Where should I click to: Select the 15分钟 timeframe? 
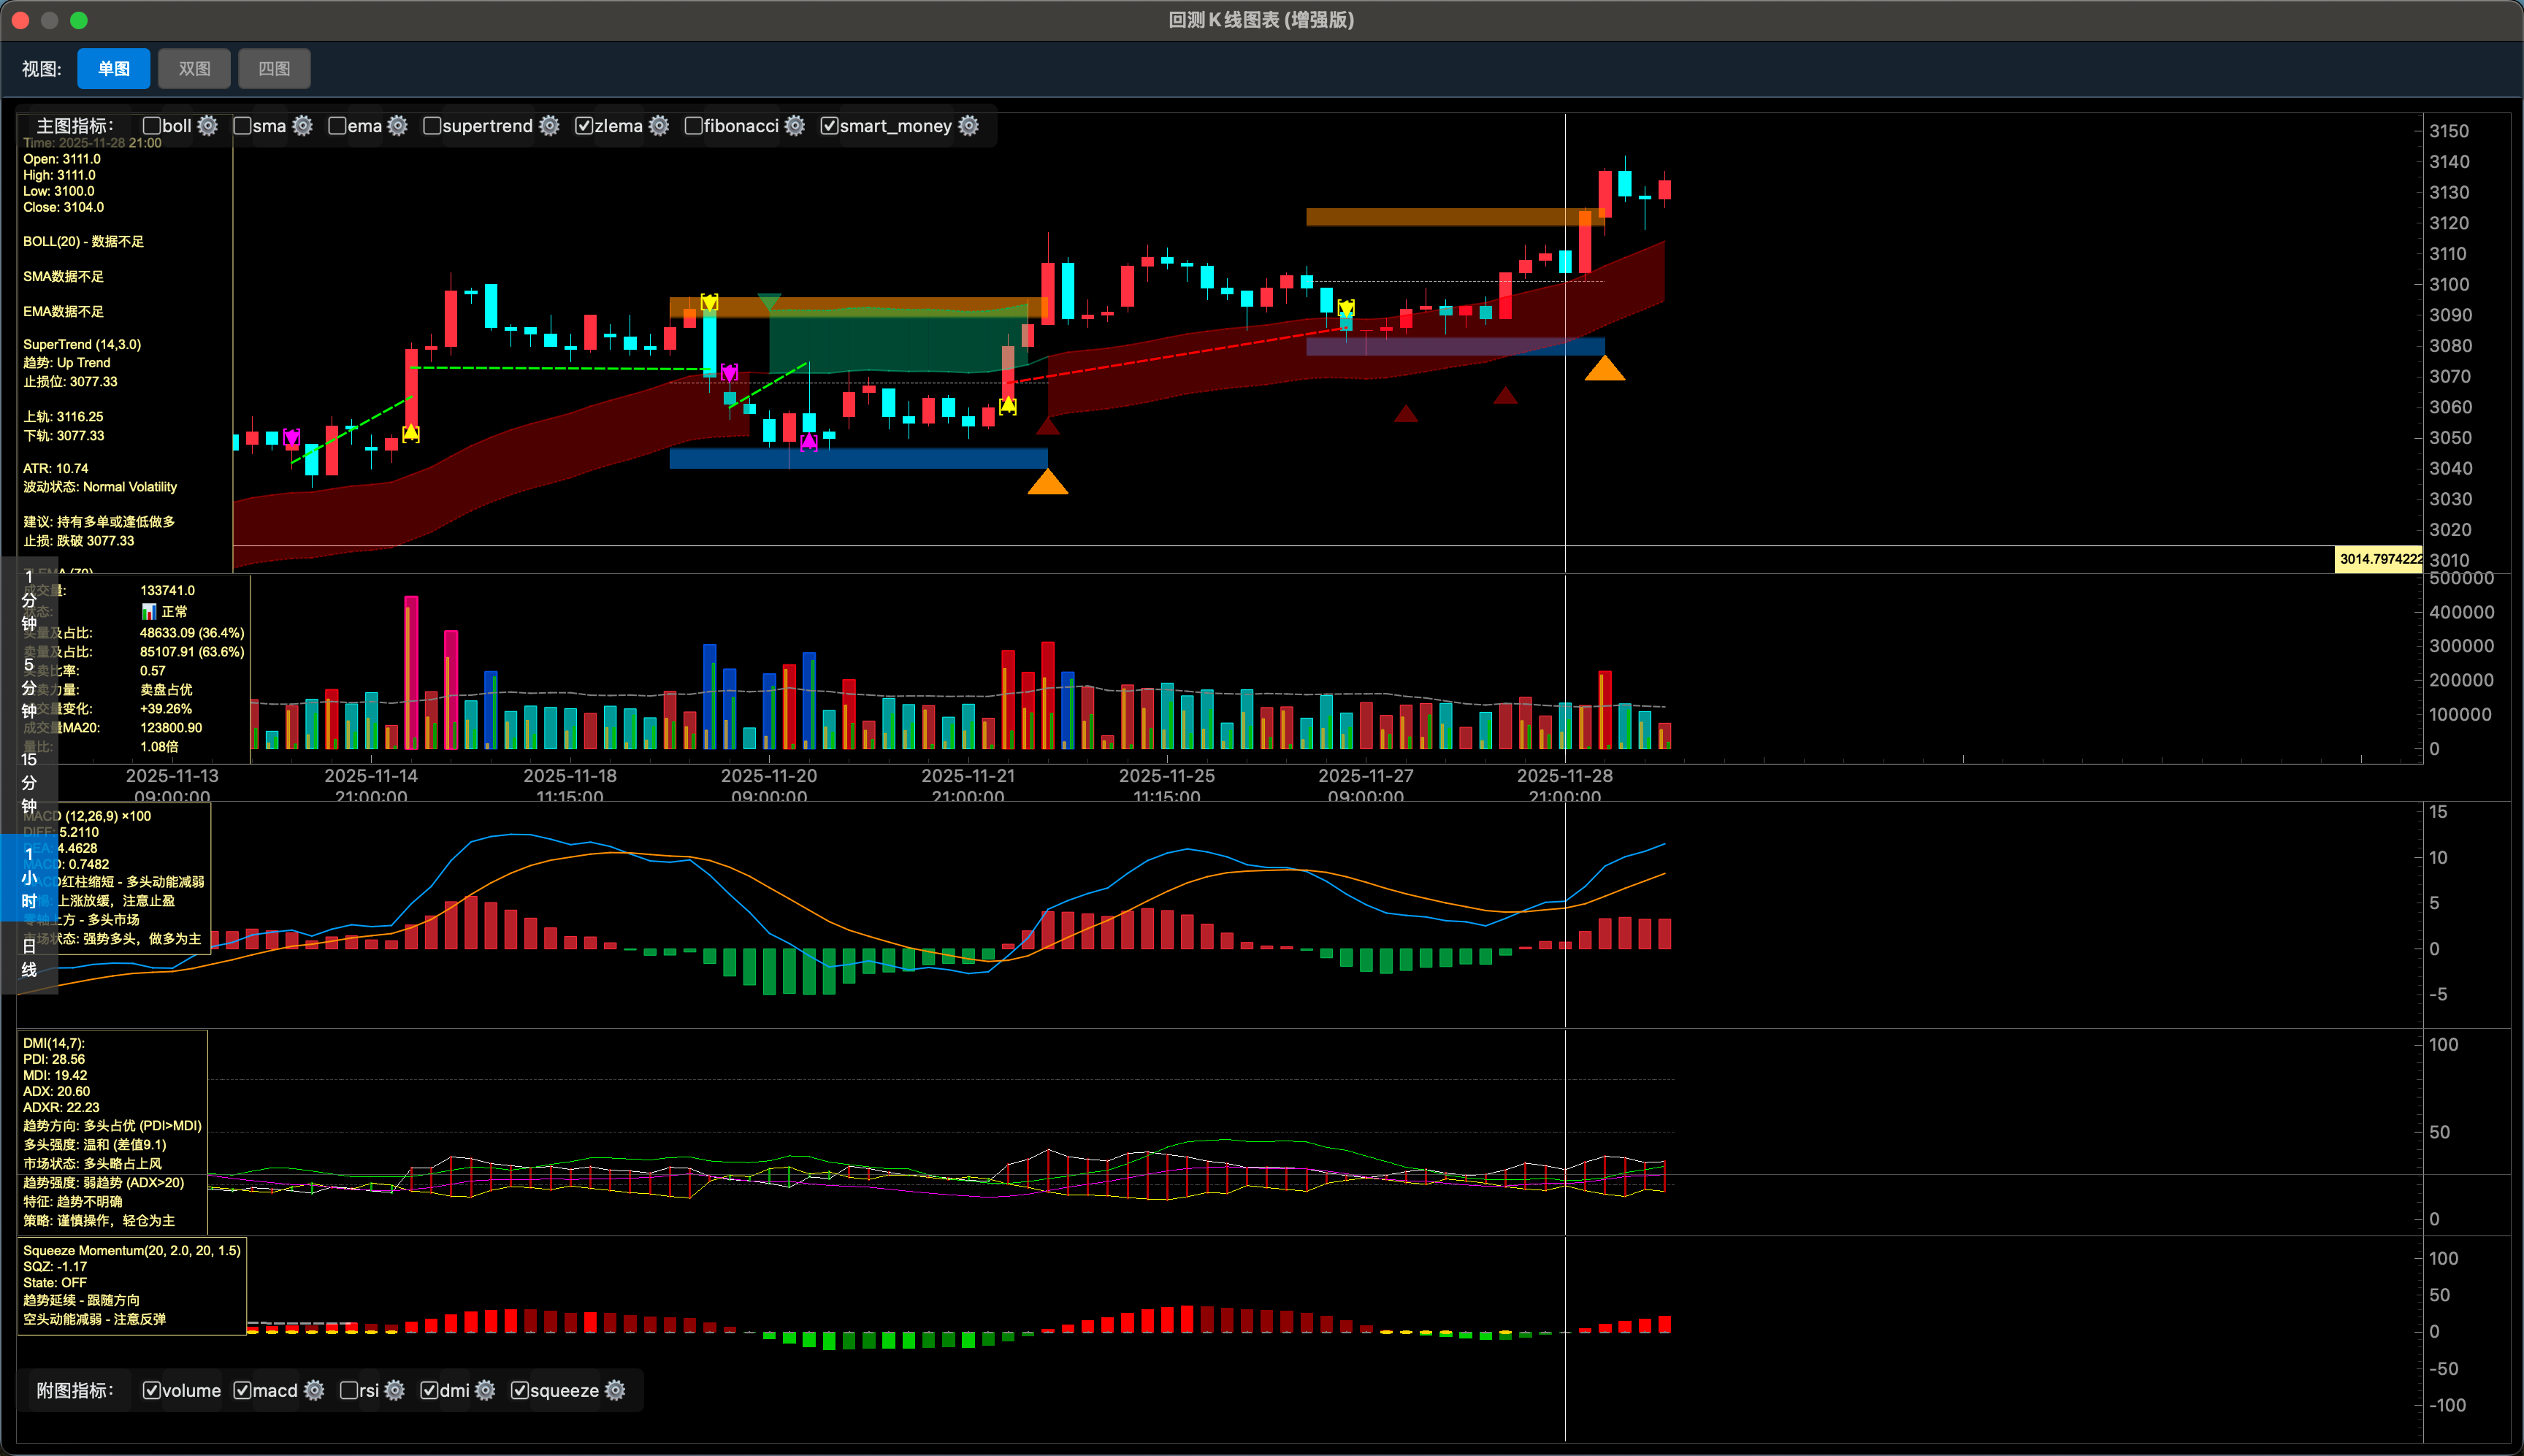29,783
